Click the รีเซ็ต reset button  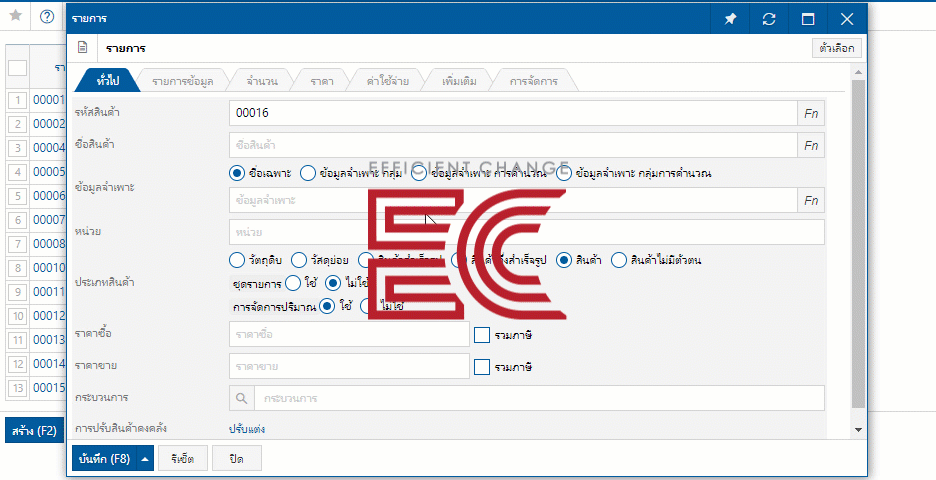184,459
